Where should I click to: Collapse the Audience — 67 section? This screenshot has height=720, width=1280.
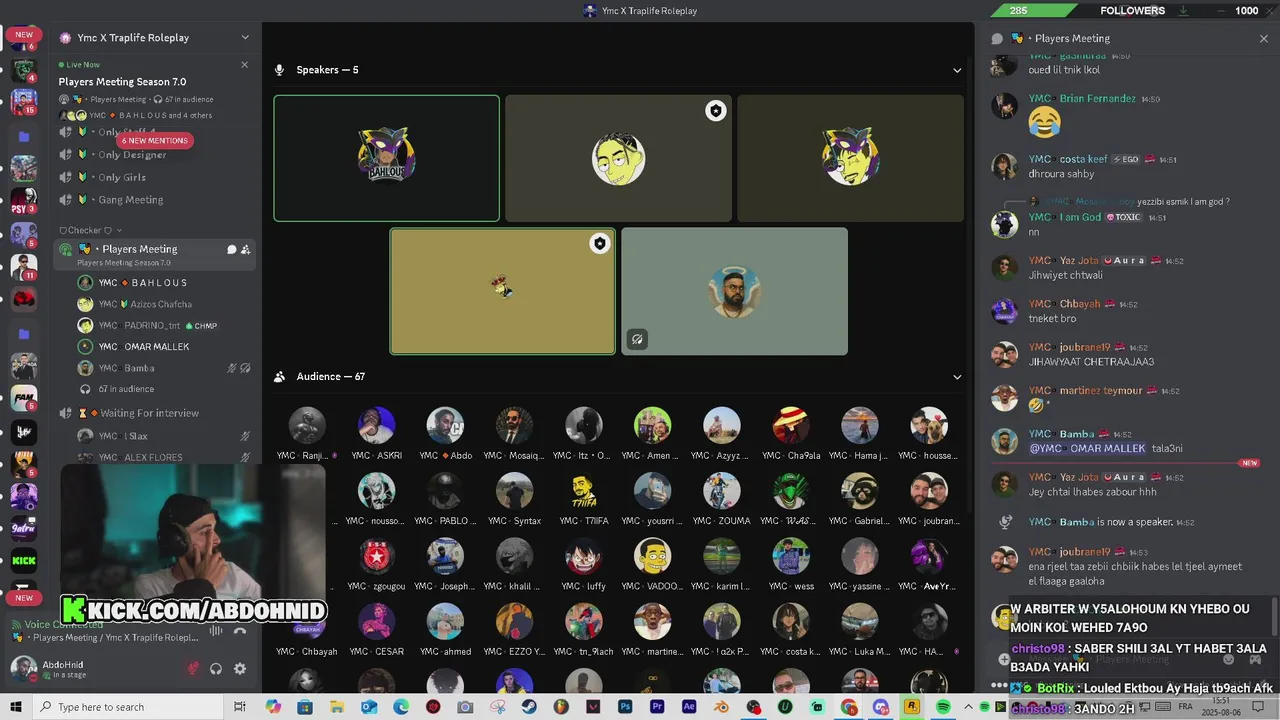[x=957, y=377]
